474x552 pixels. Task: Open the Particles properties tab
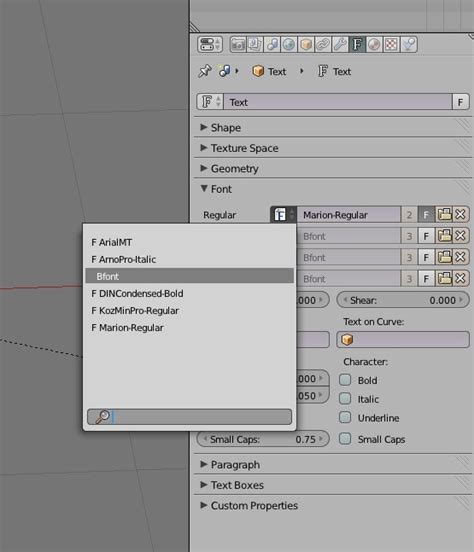click(408, 44)
